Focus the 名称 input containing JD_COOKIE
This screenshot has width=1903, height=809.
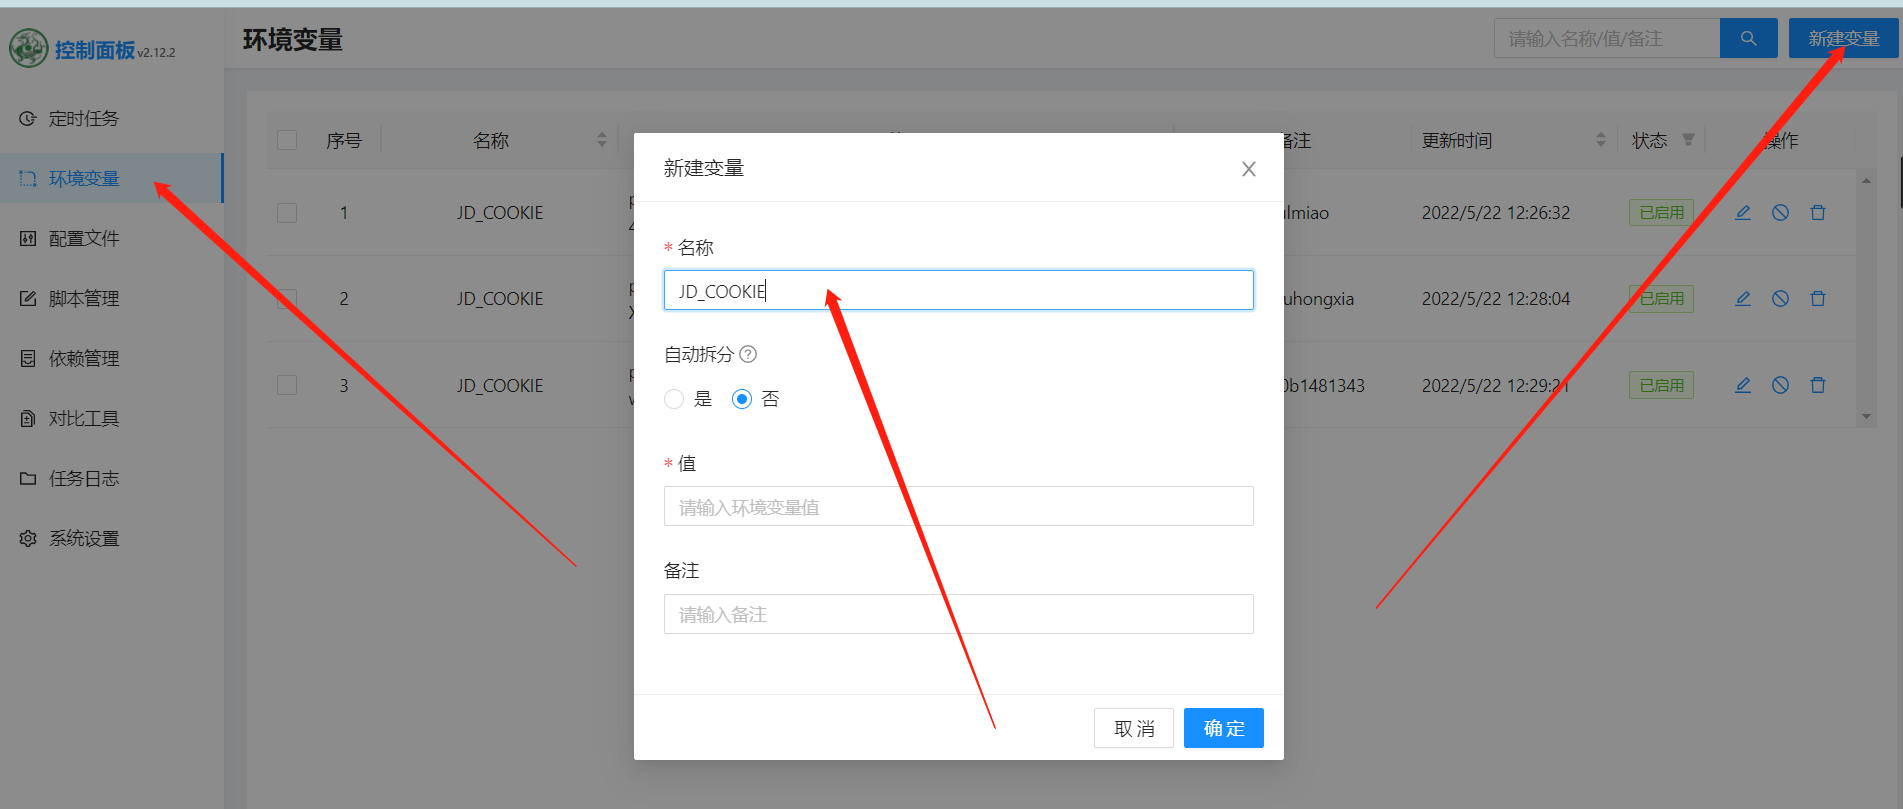958,290
